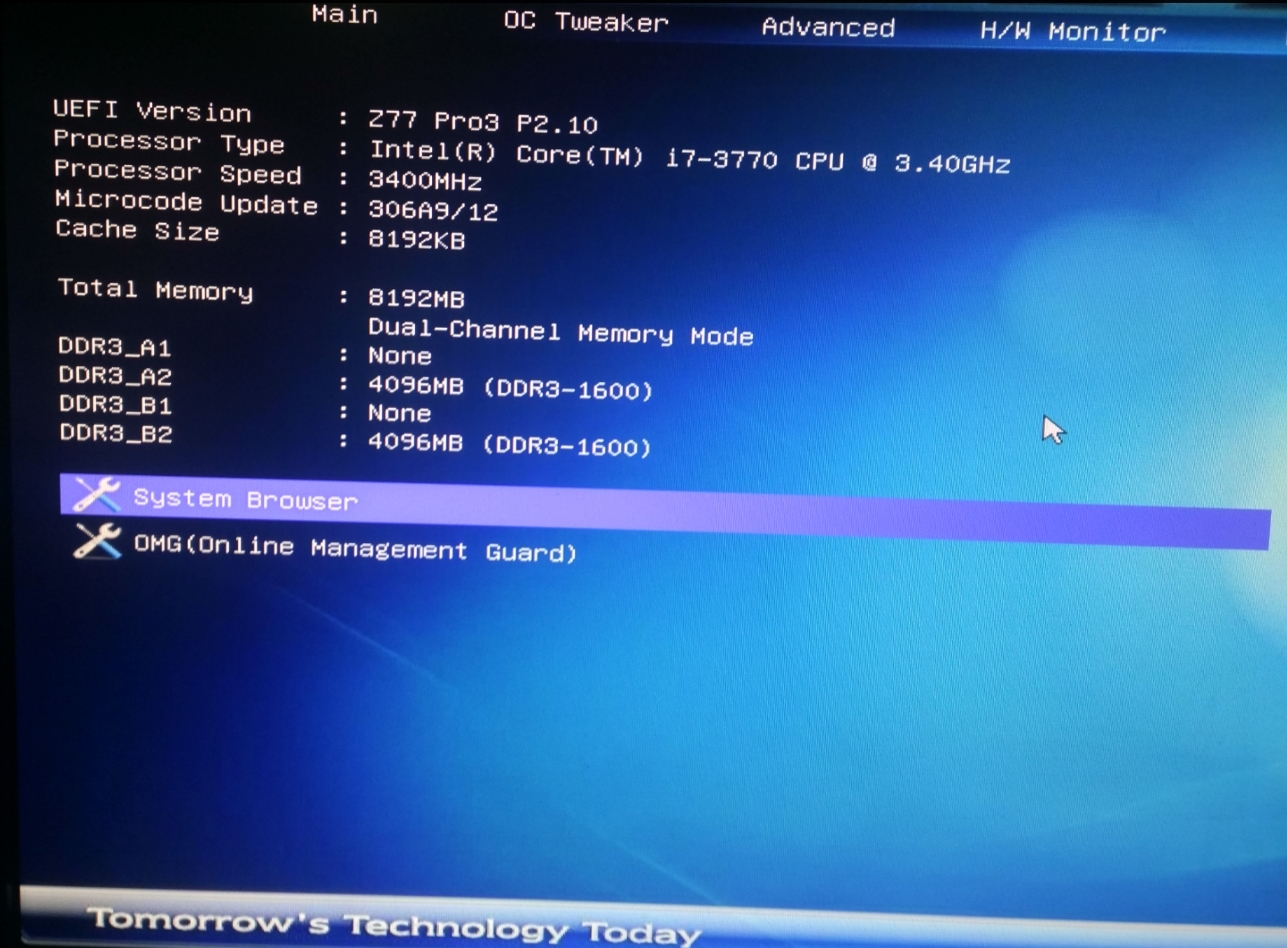Click the OMG wrench icon

pos(99,541)
